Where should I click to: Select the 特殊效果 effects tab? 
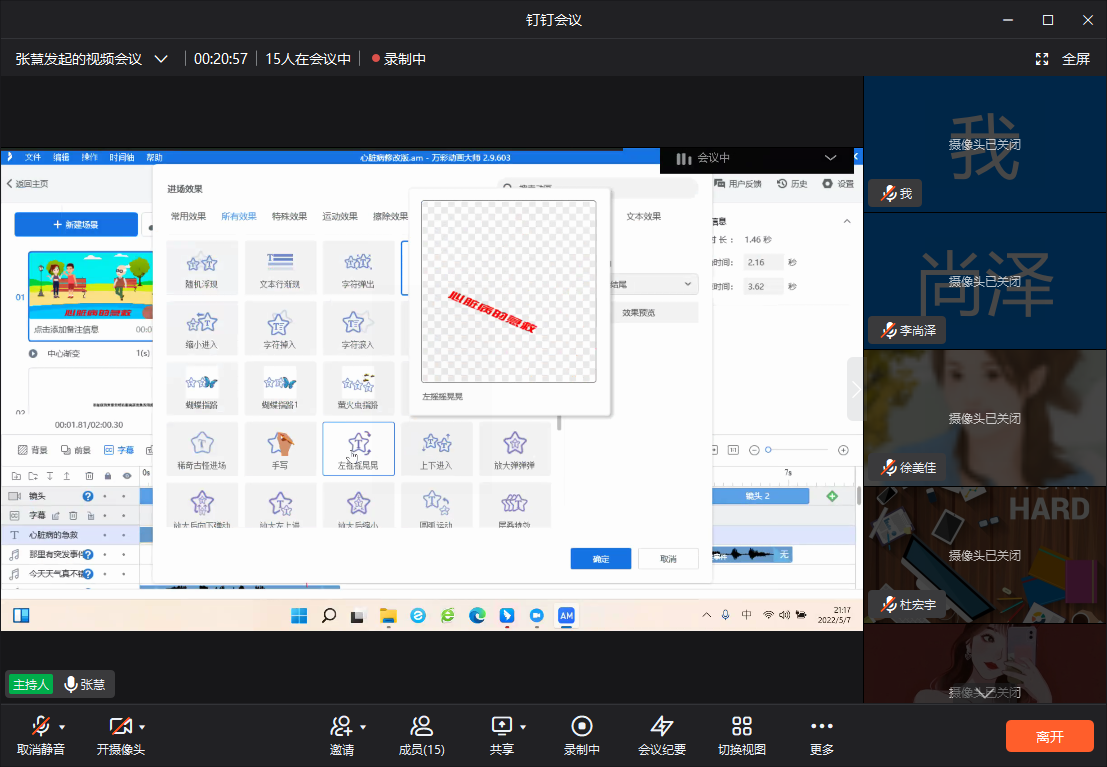pyautogui.click(x=289, y=216)
